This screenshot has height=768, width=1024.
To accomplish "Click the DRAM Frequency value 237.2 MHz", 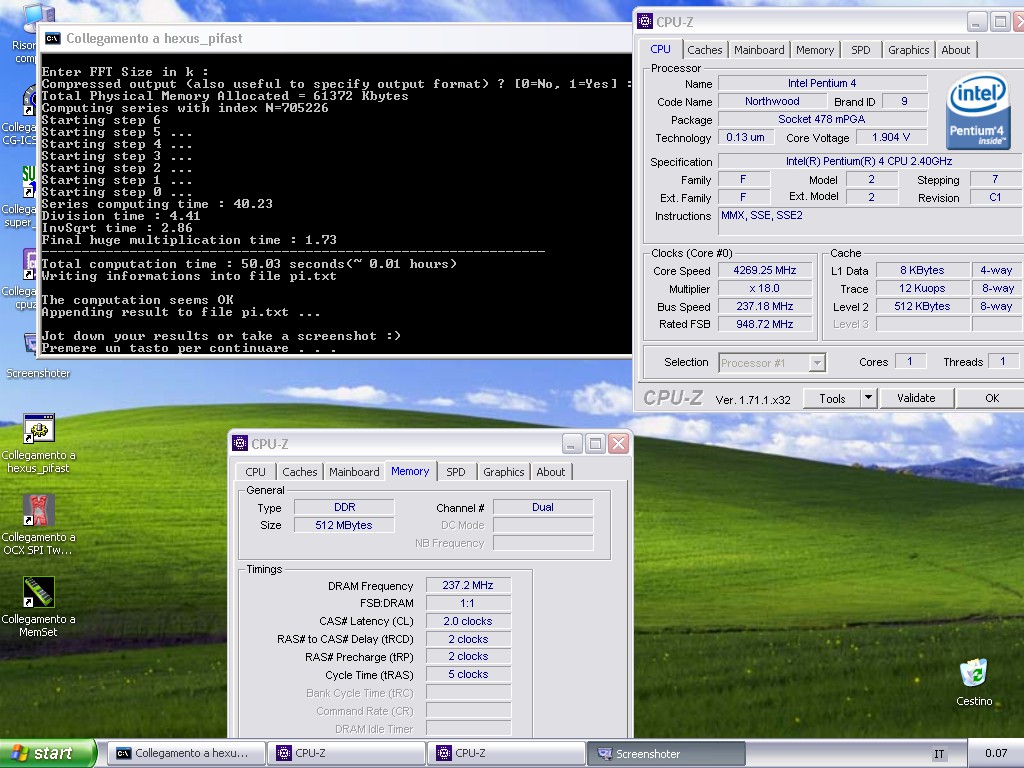I will click(x=468, y=585).
